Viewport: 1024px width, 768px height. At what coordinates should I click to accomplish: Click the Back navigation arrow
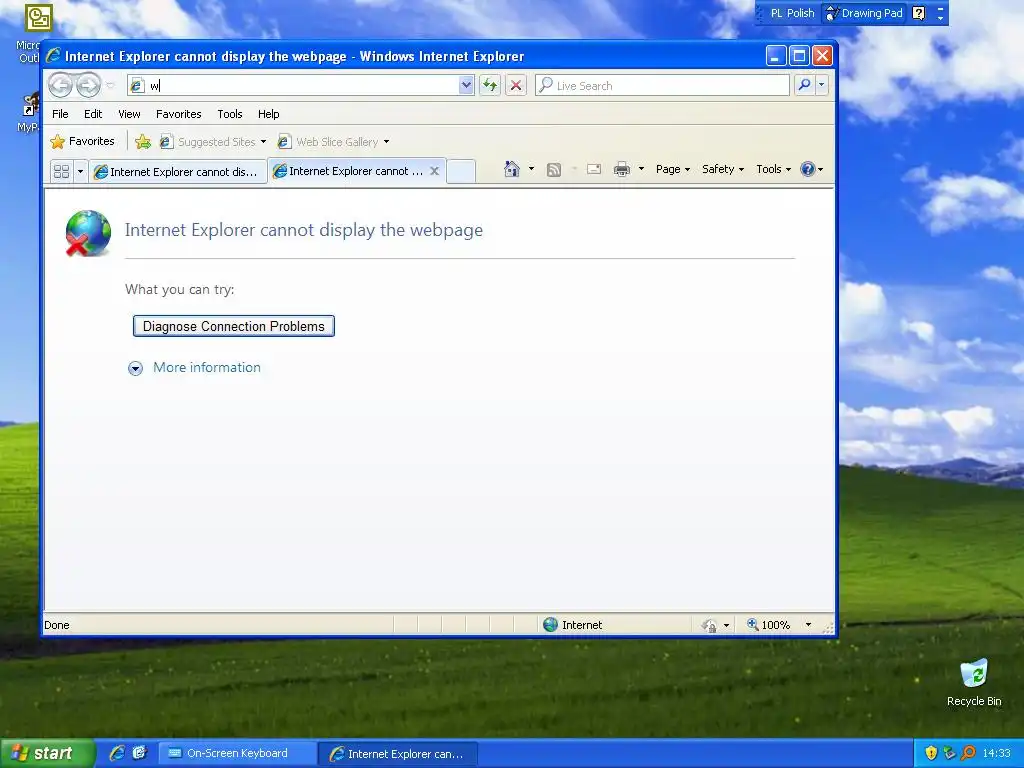(59, 85)
